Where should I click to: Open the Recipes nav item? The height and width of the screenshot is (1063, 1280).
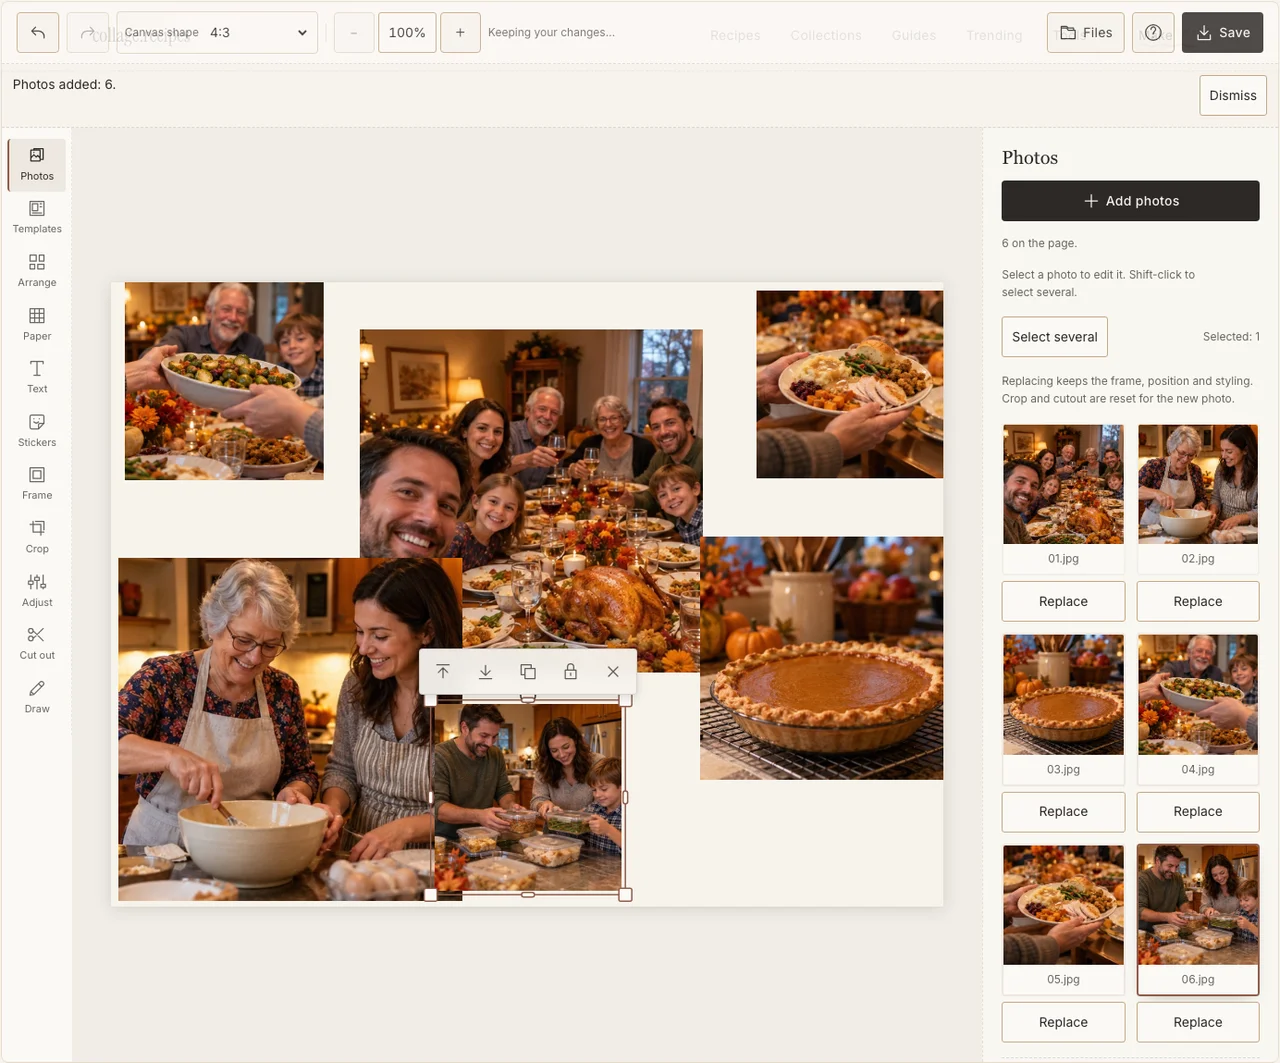point(735,35)
